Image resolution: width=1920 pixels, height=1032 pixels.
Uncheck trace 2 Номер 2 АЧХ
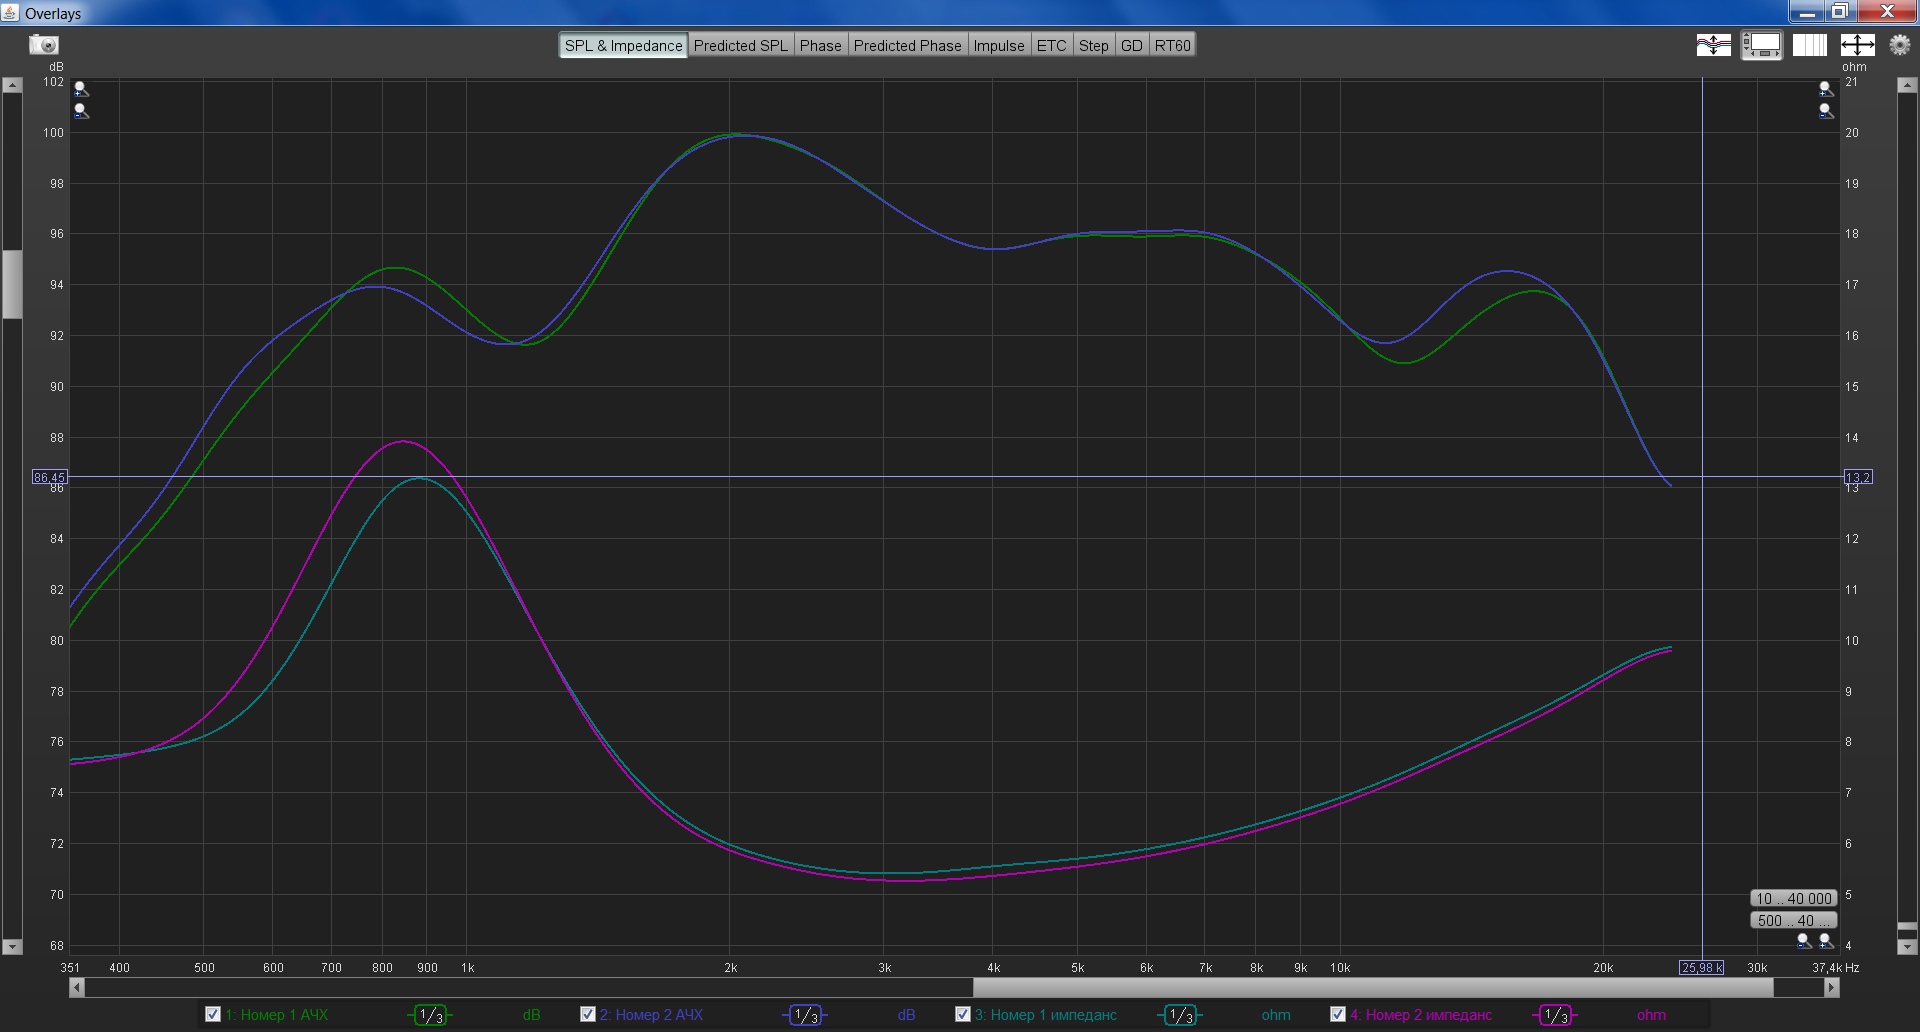(588, 1014)
